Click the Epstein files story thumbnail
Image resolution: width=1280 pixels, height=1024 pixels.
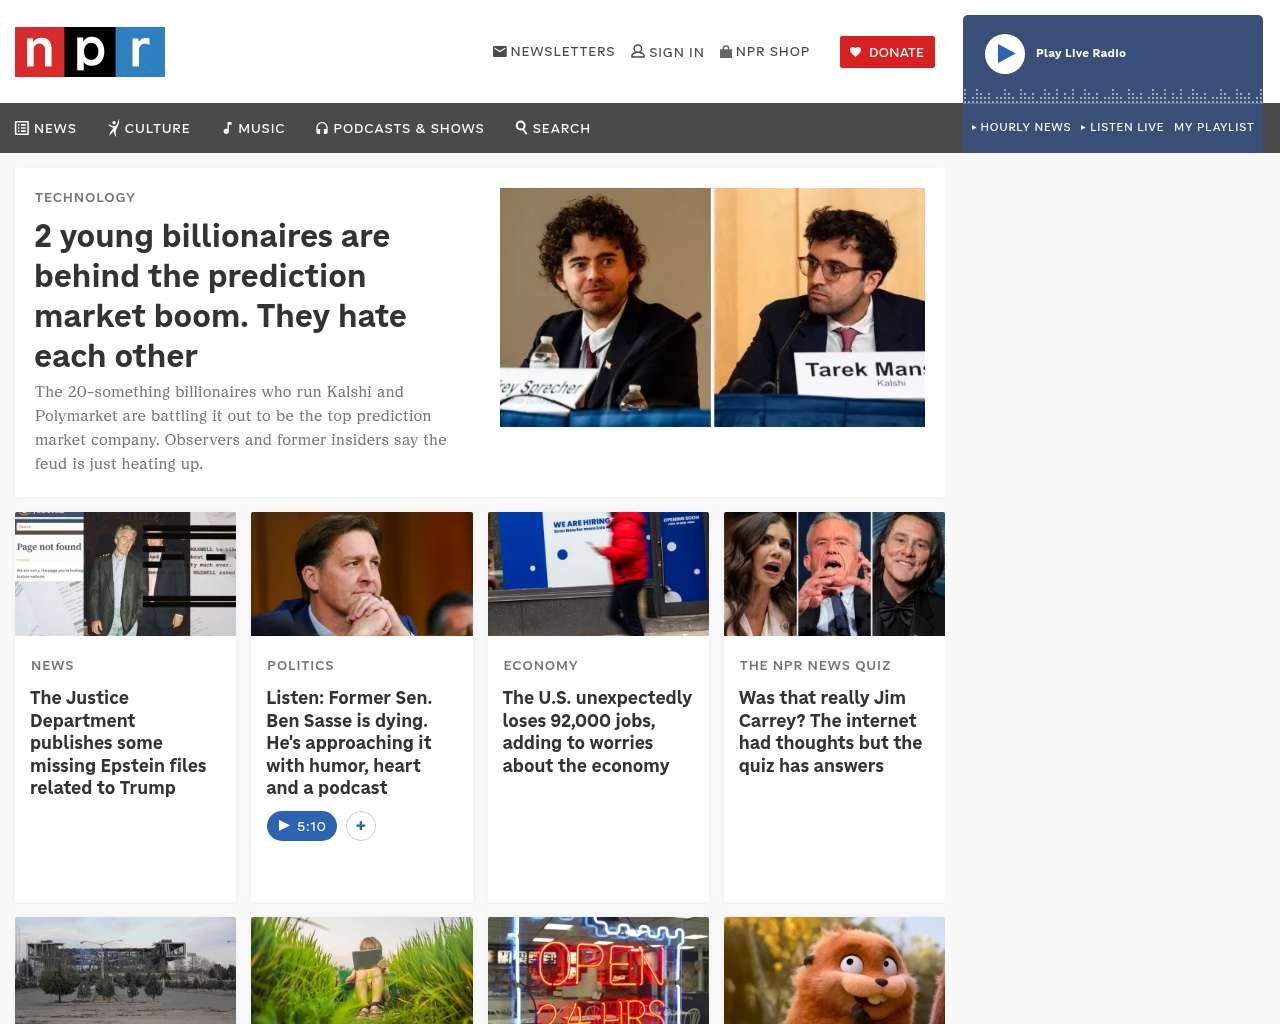(125, 574)
